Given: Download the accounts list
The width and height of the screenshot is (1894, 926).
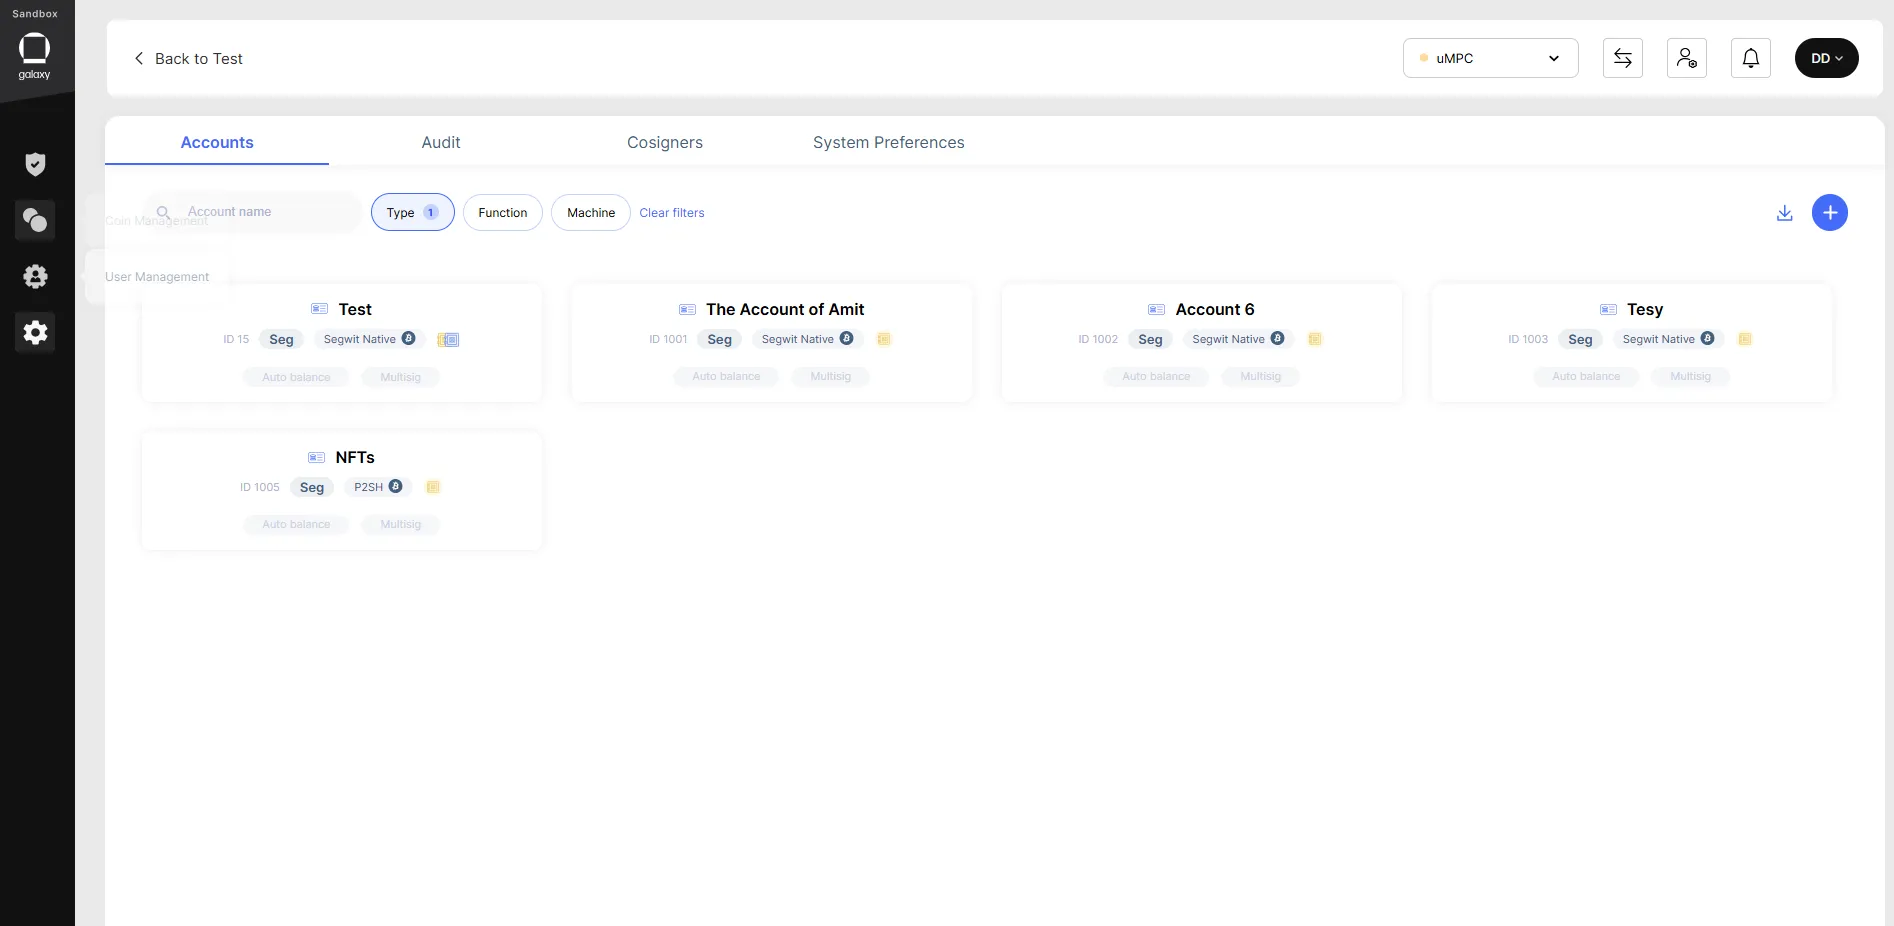Looking at the screenshot, I should coord(1785,213).
